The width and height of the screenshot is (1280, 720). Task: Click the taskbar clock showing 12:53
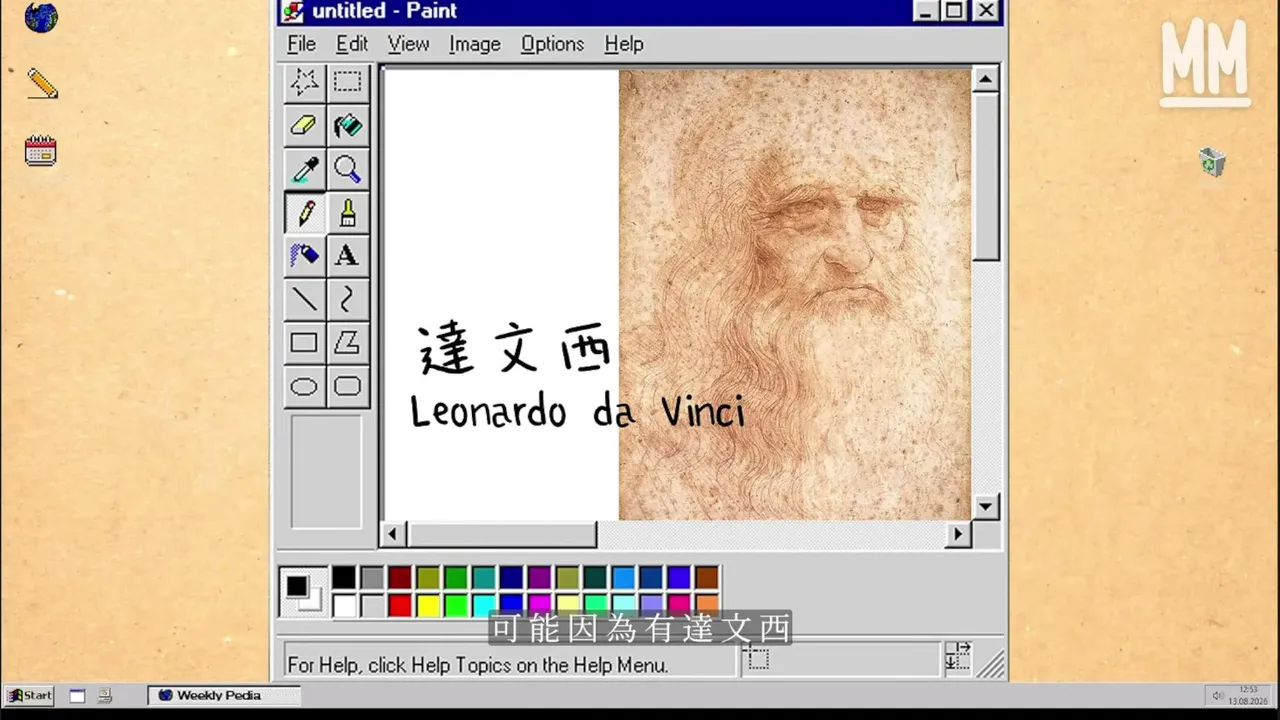[x=1250, y=689]
